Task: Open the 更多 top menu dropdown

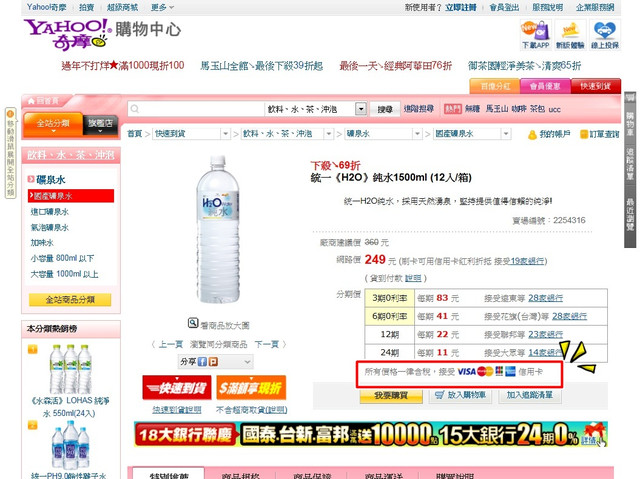Action: 162,7
